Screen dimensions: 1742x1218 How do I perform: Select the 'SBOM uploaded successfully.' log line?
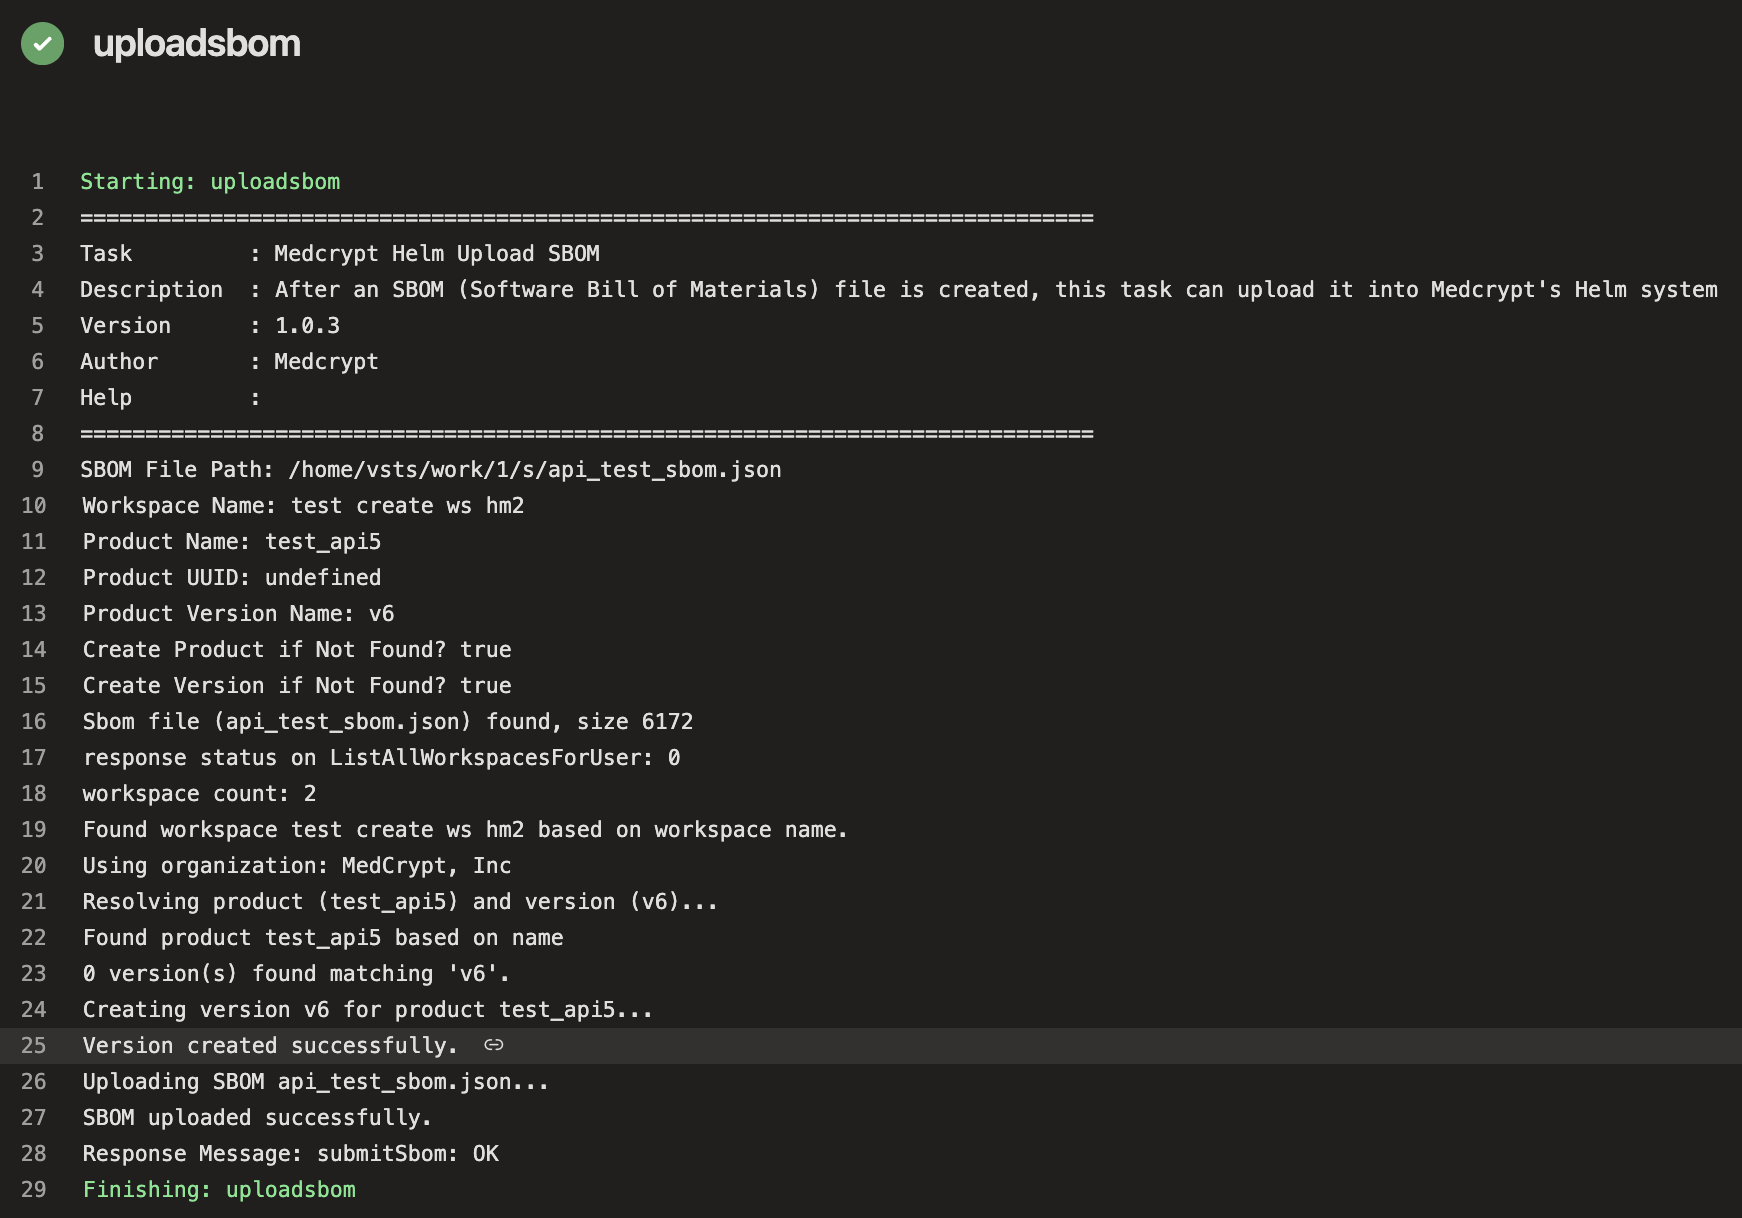pyautogui.click(x=256, y=1117)
